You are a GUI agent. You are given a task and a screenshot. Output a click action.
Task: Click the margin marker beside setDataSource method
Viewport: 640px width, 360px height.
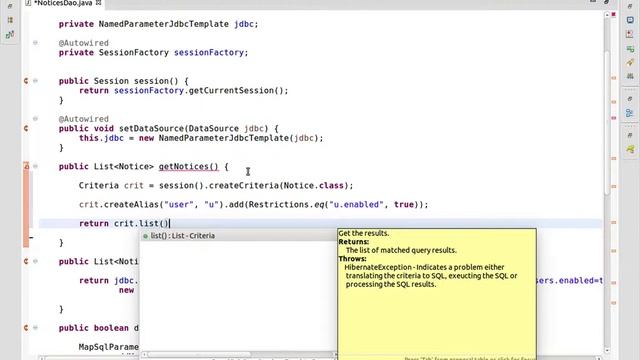26,129
